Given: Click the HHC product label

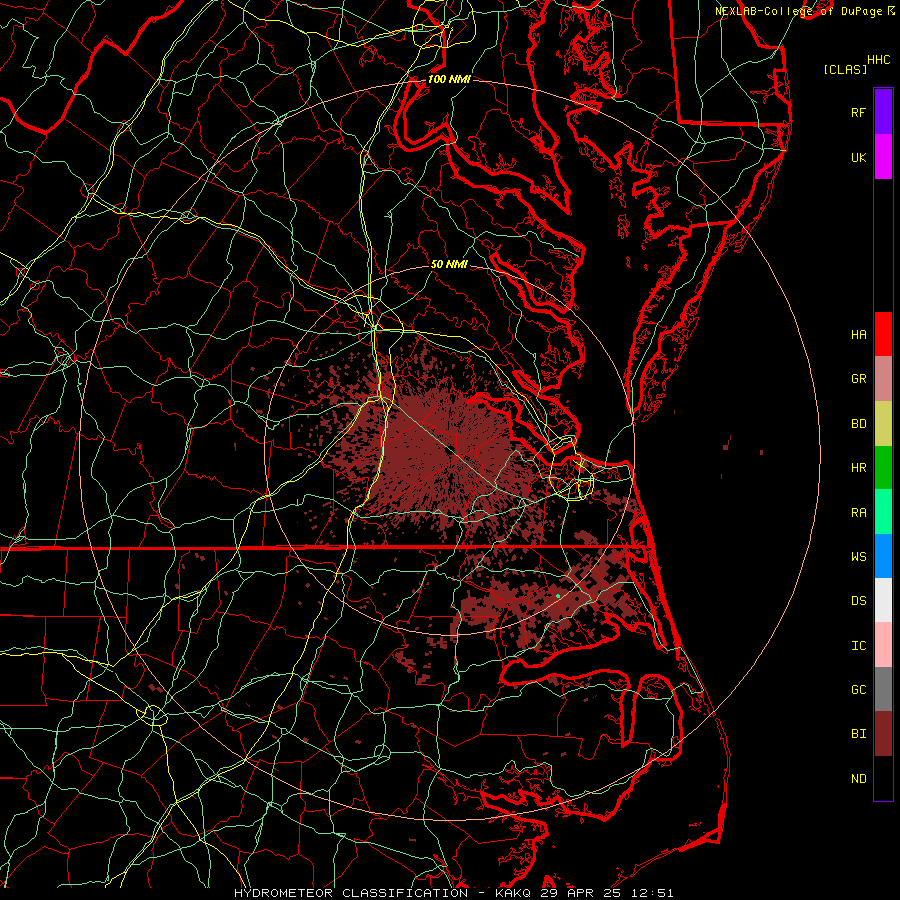Looking at the screenshot, I should tap(879, 60).
